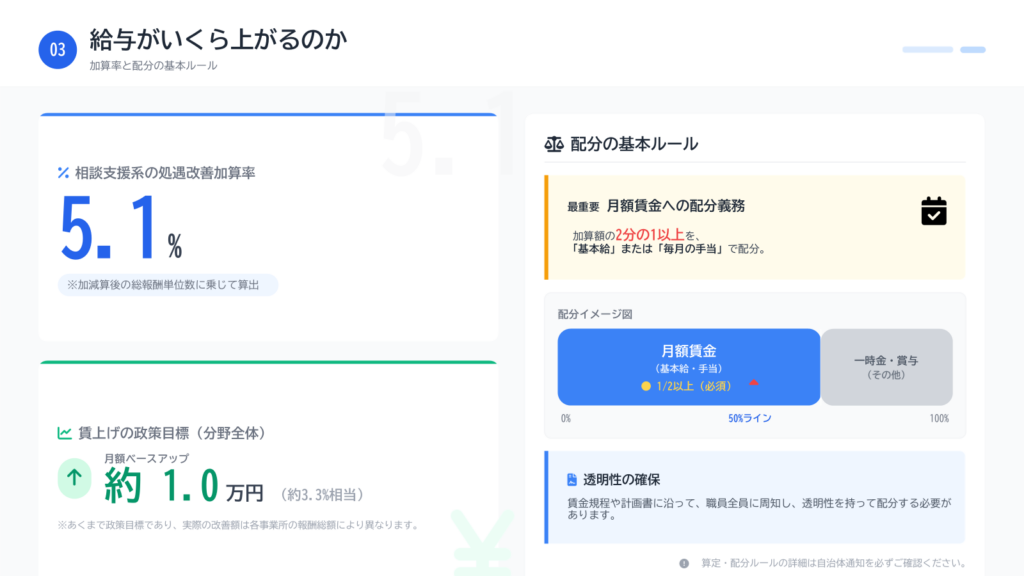Click the small red triangle marker
The height and width of the screenshot is (576, 1024).
pyautogui.click(x=754, y=383)
